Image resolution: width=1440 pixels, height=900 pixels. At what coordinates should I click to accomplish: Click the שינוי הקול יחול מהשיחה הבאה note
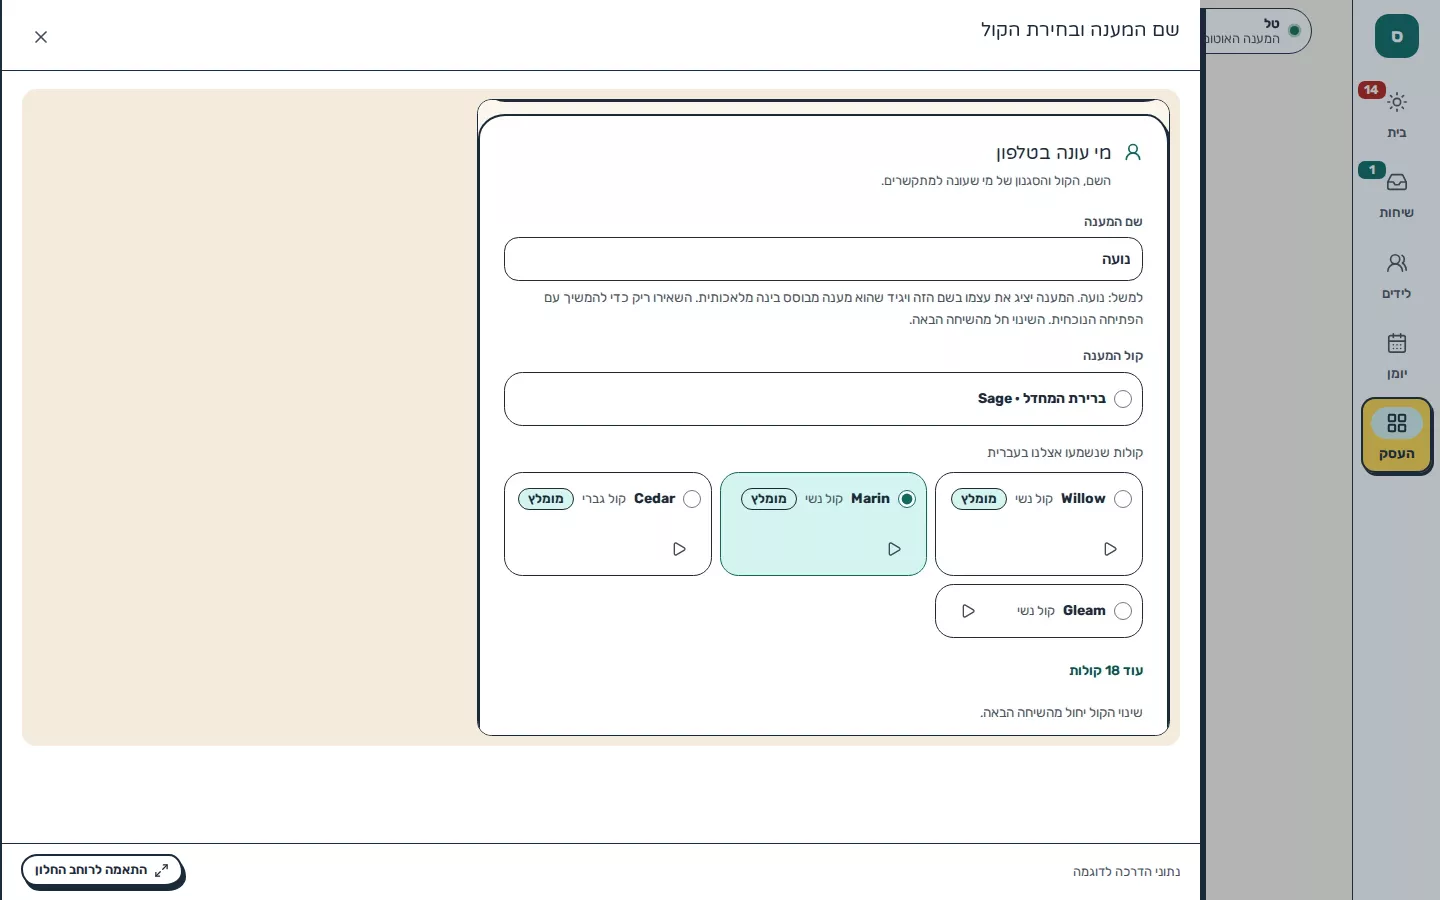pos(1061,713)
